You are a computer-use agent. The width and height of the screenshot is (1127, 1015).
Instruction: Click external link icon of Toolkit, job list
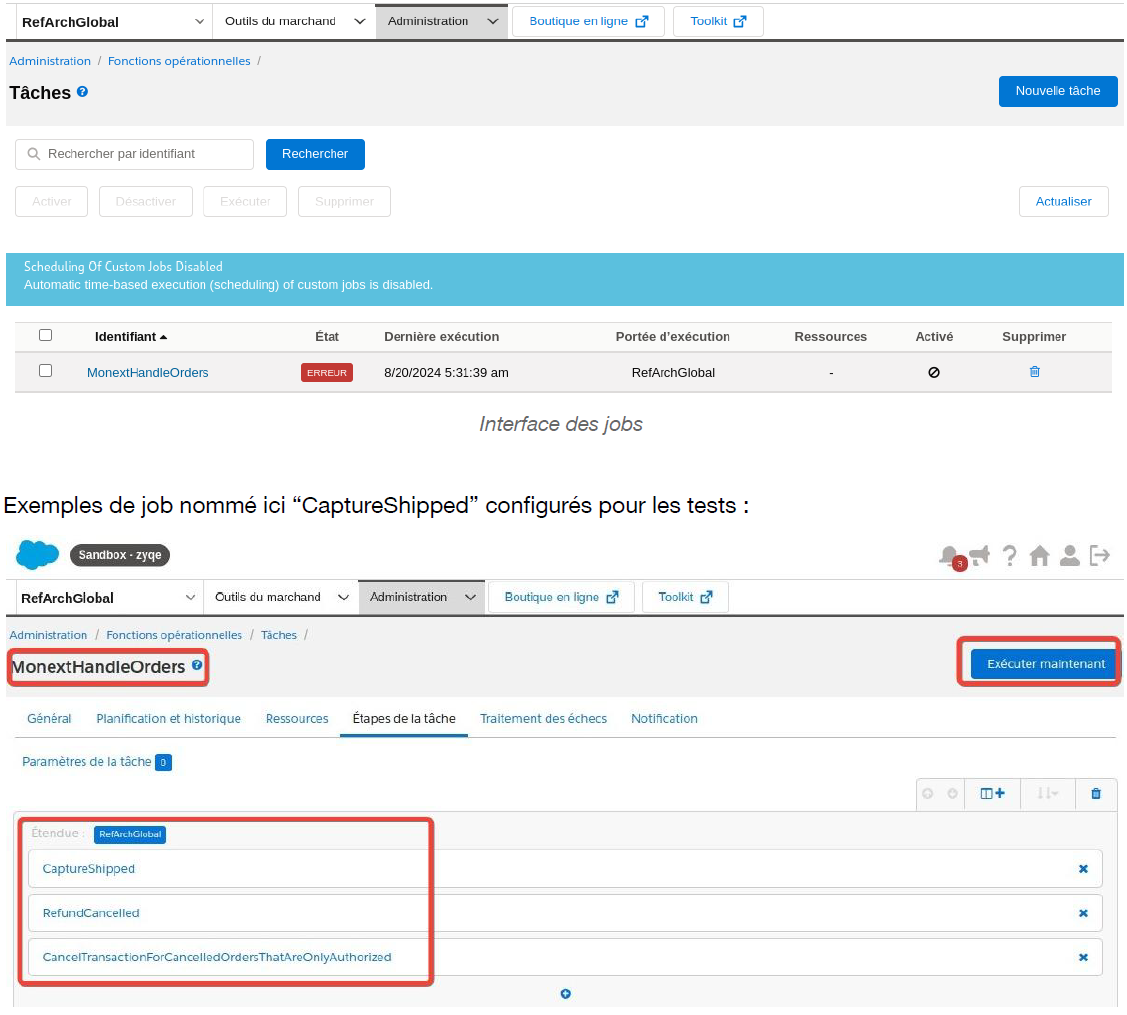pyautogui.click(x=740, y=22)
